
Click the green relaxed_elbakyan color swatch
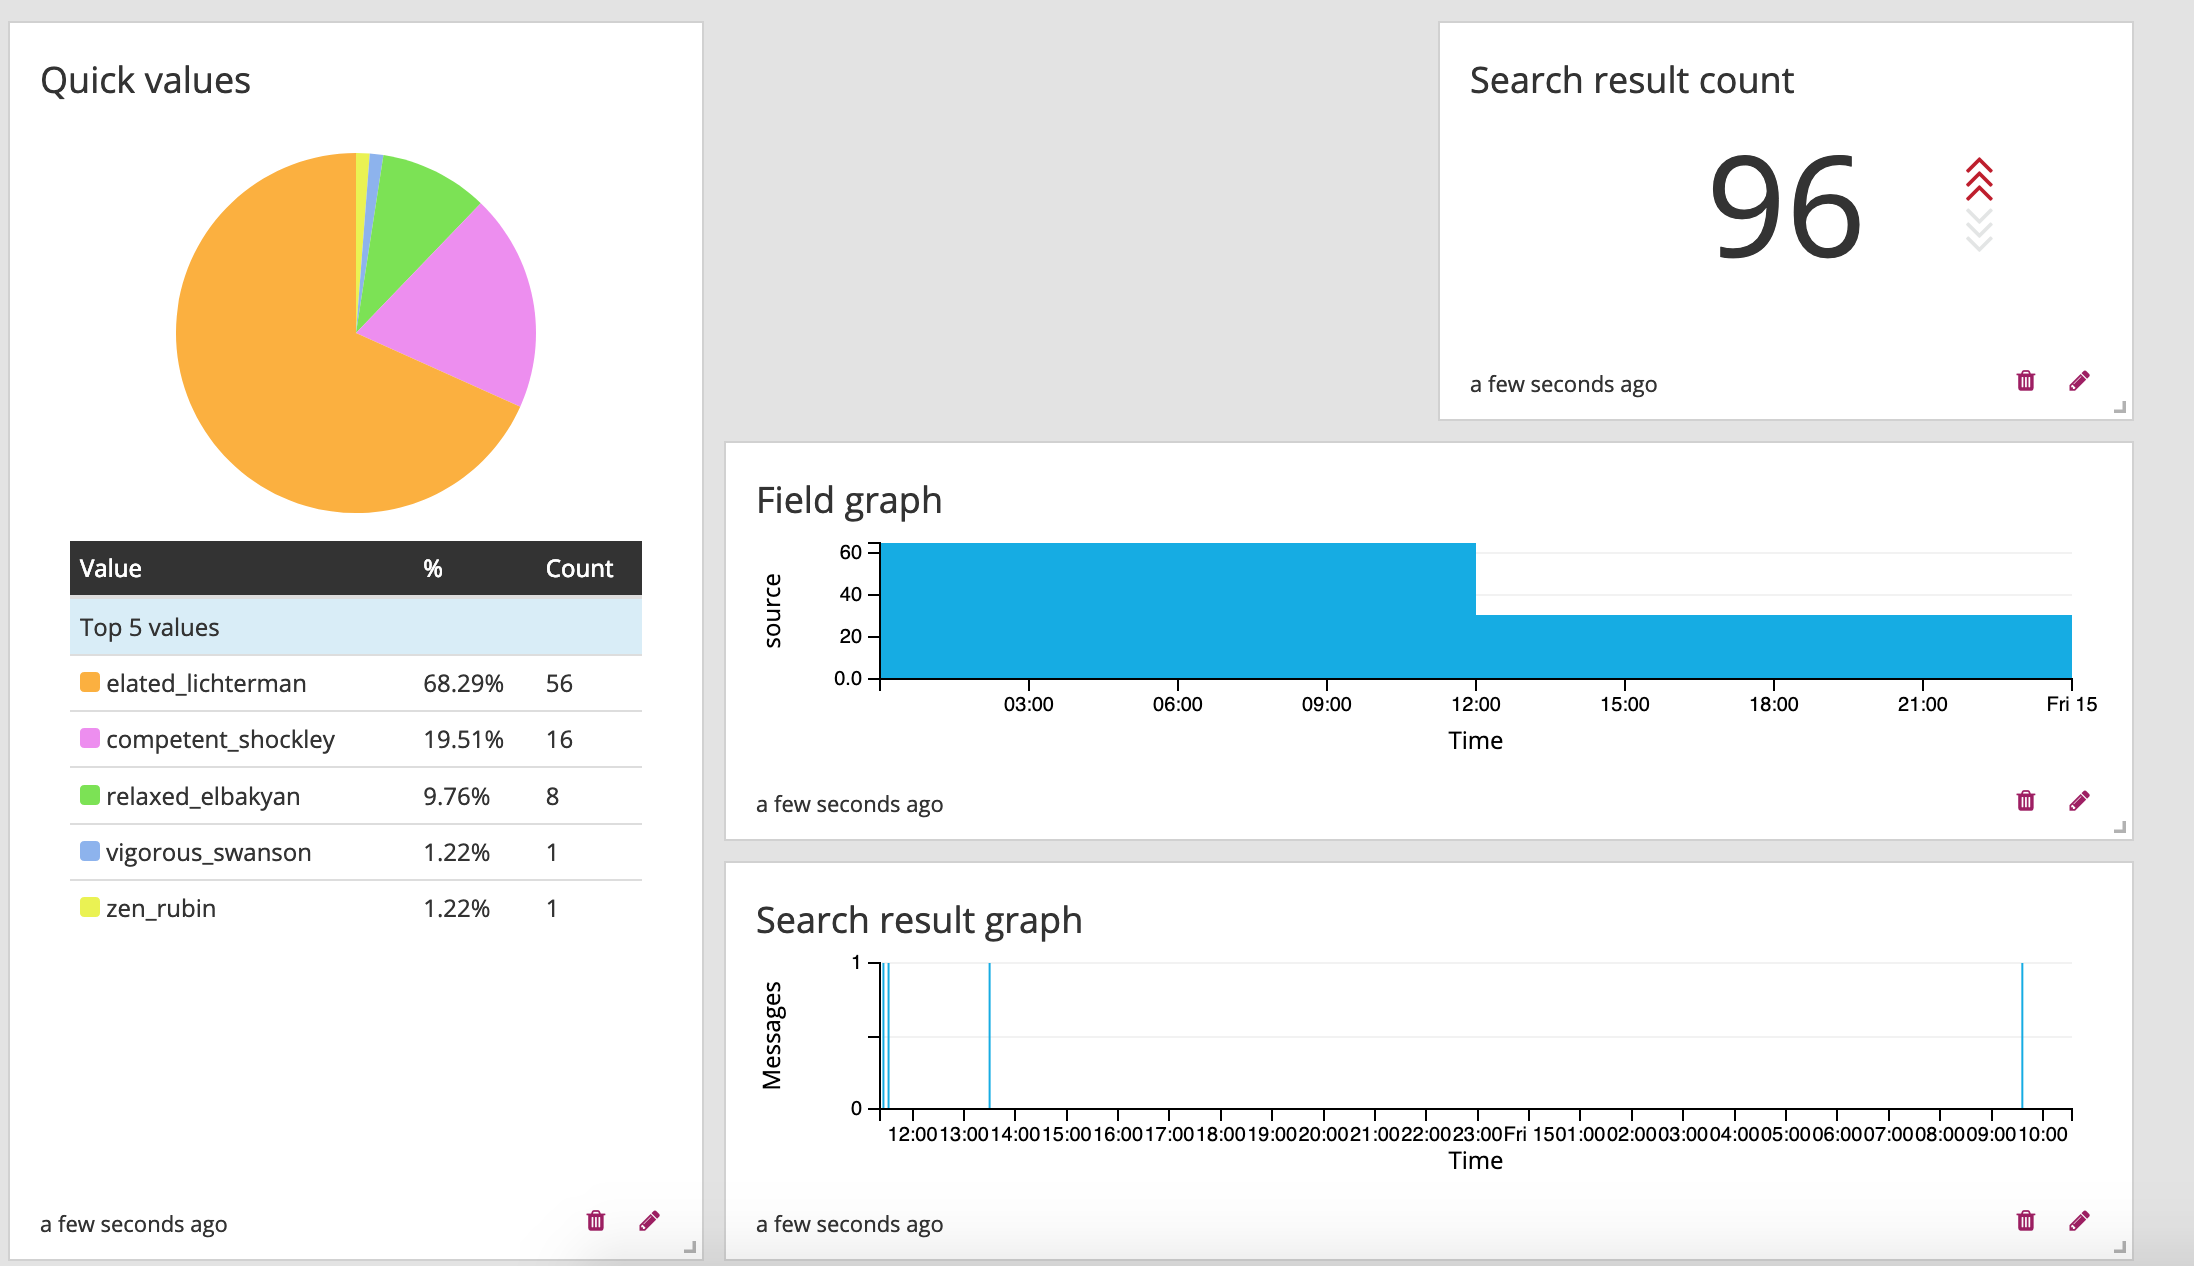click(x=90, y=795)
